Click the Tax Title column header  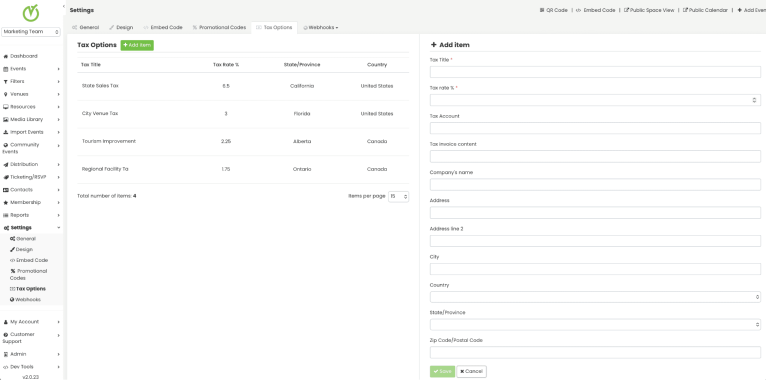pos(91,64)
